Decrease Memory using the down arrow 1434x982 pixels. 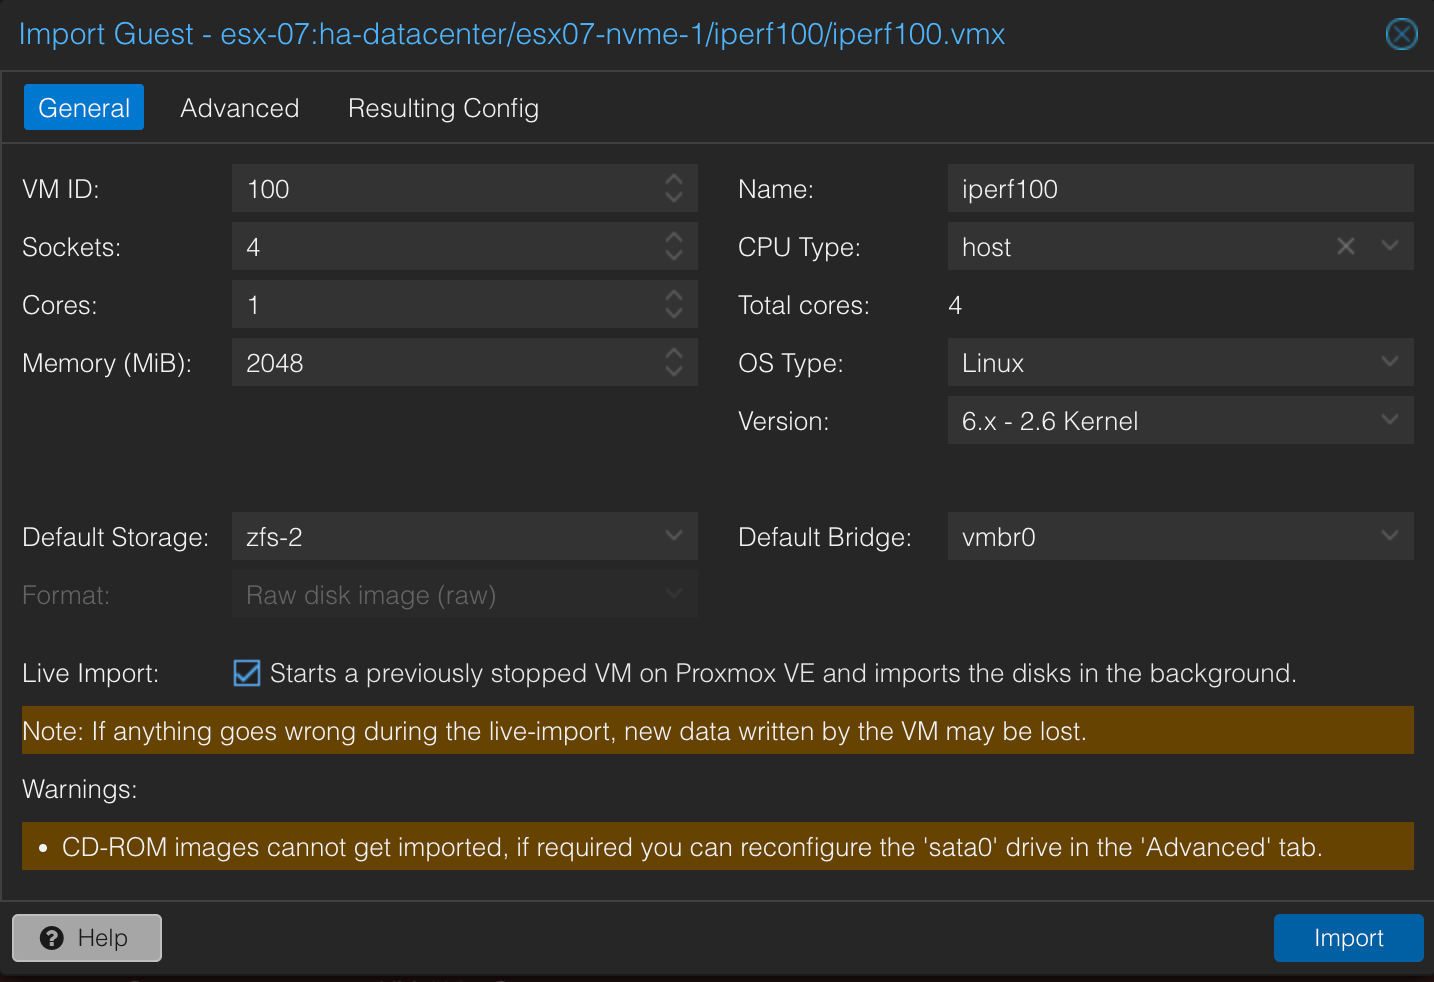coord(674,370)
